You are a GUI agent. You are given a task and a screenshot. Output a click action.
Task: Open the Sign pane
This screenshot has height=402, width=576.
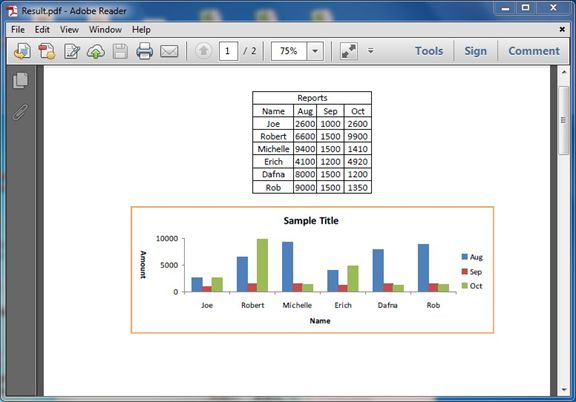pos(476,51)
